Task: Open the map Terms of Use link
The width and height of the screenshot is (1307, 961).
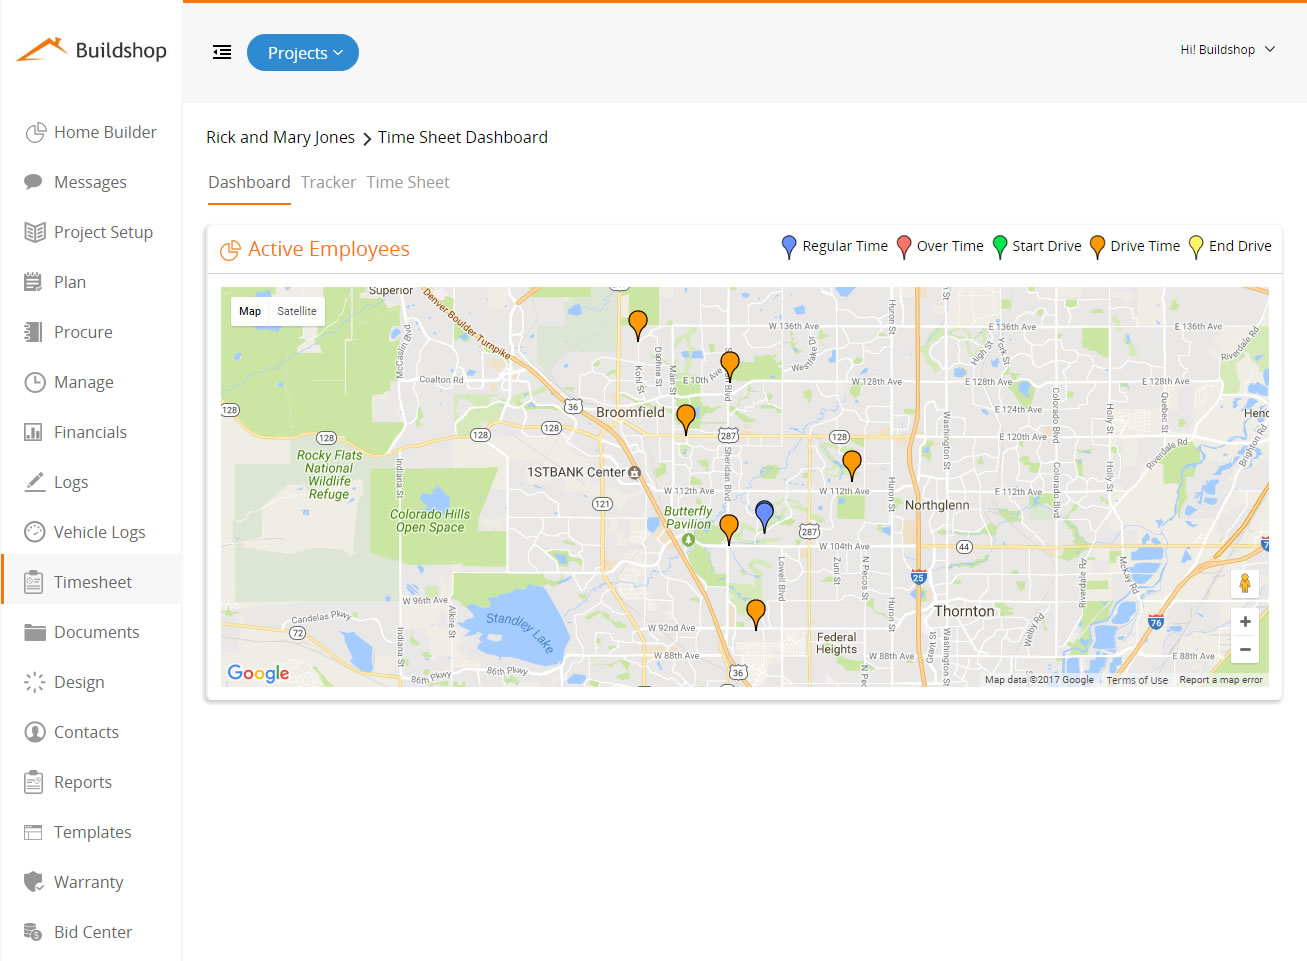Action: tap(1137, 680)
